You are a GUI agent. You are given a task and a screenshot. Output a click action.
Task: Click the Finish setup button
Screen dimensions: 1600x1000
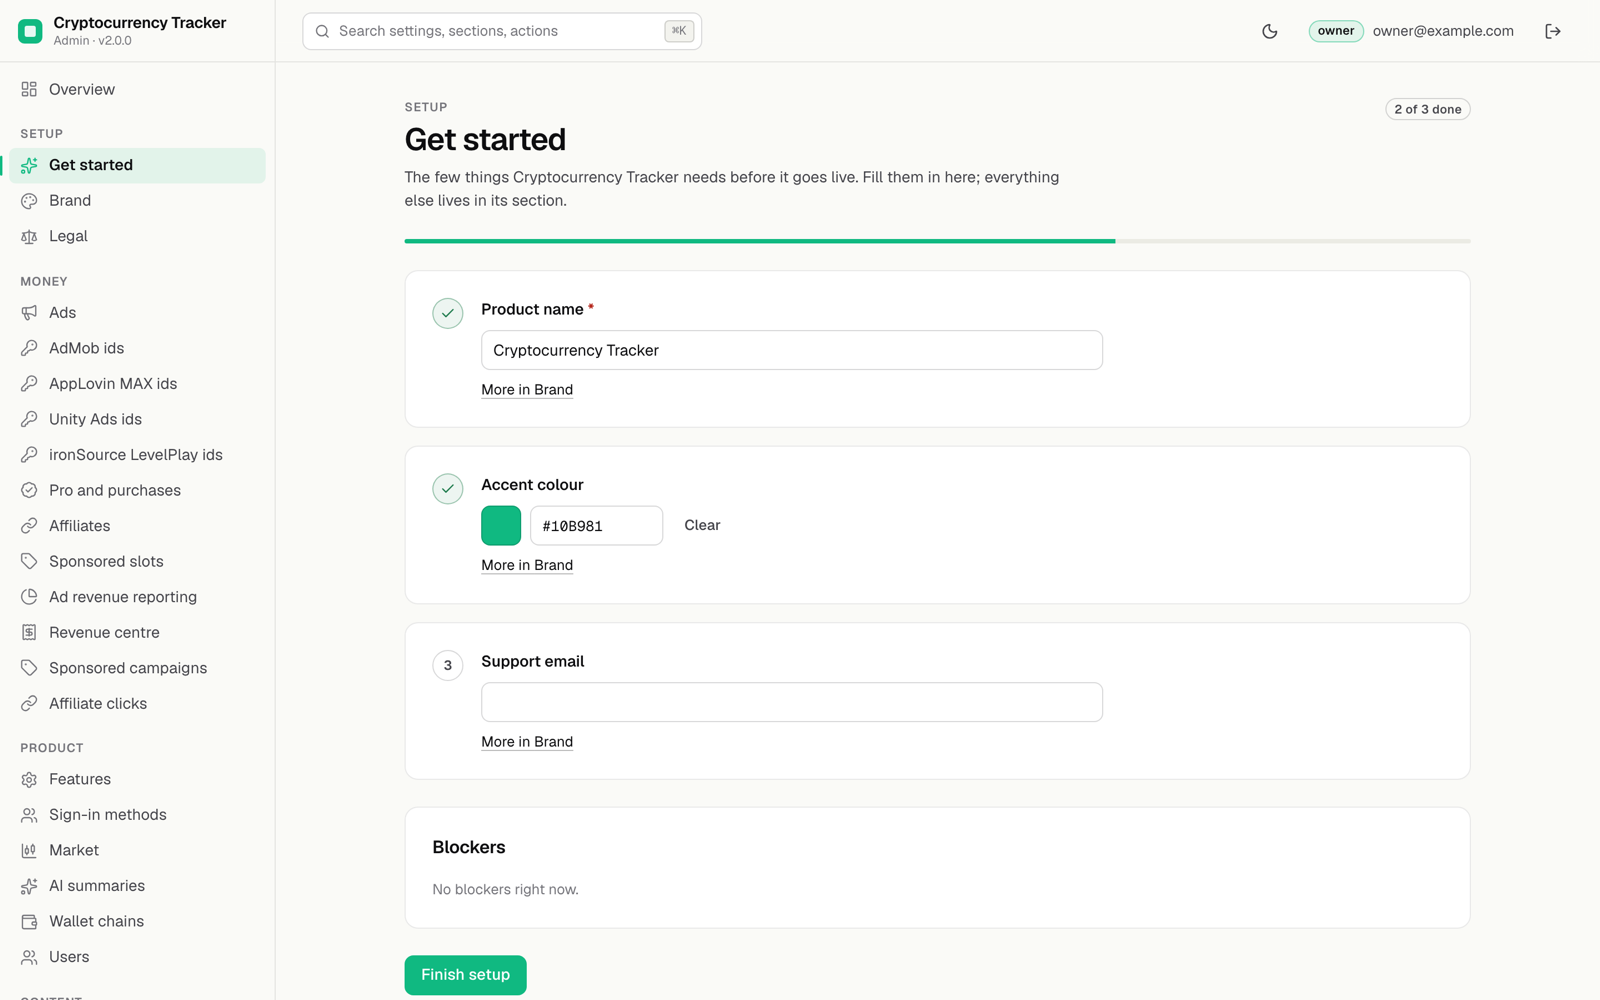[465, 975]
